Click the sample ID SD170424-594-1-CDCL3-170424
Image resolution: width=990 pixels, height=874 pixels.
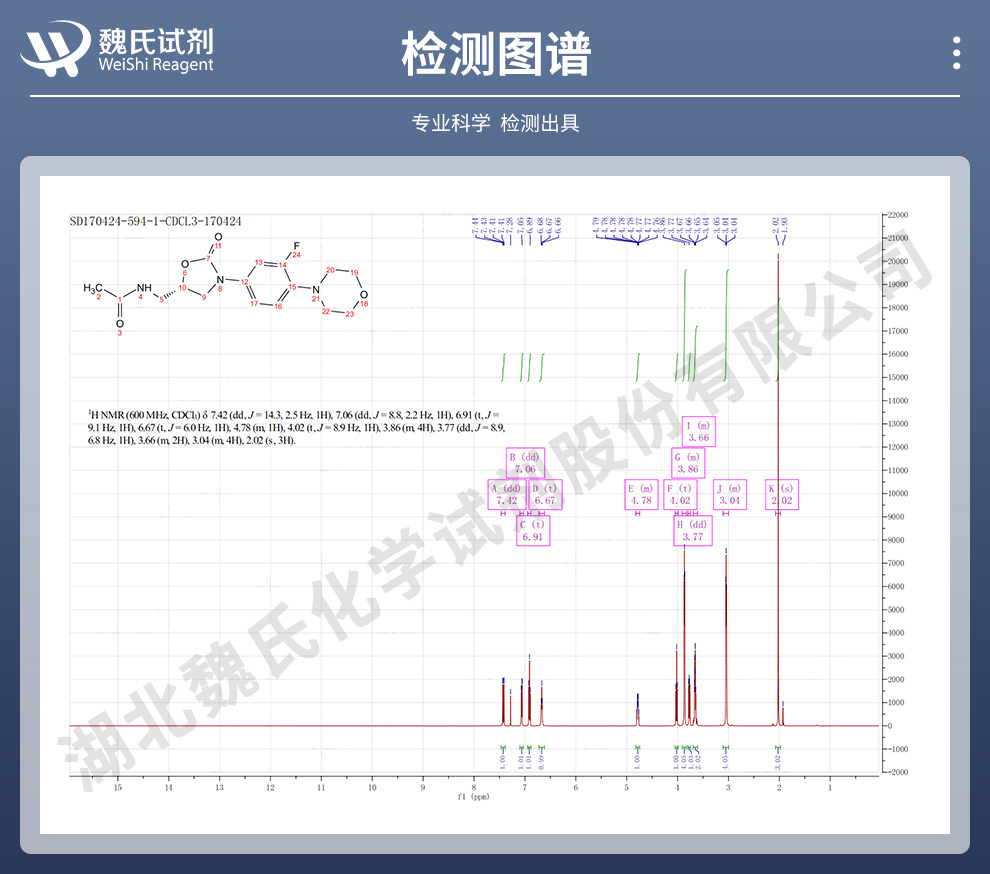(x=155, y=221)
